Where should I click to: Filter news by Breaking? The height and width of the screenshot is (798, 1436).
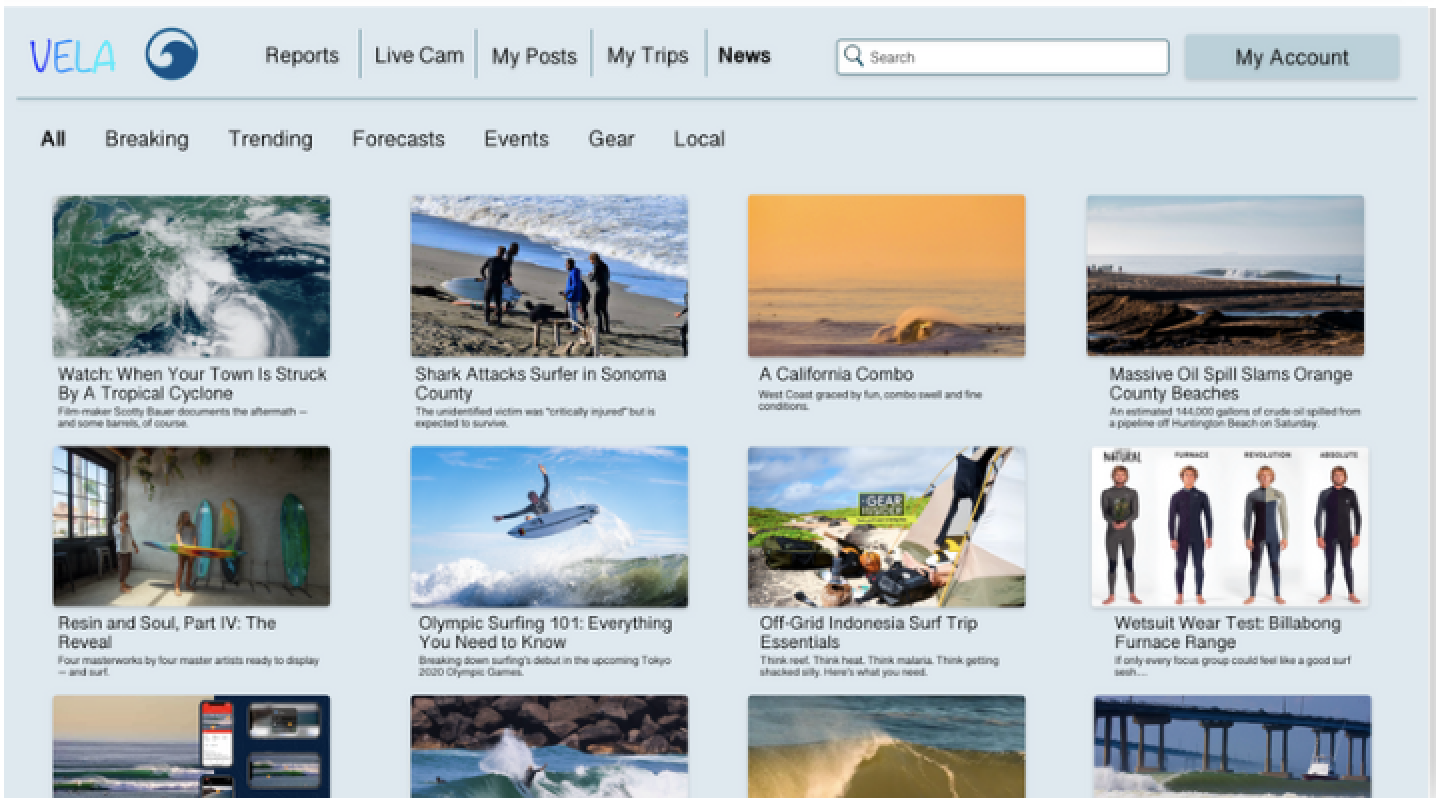(147, 139)
